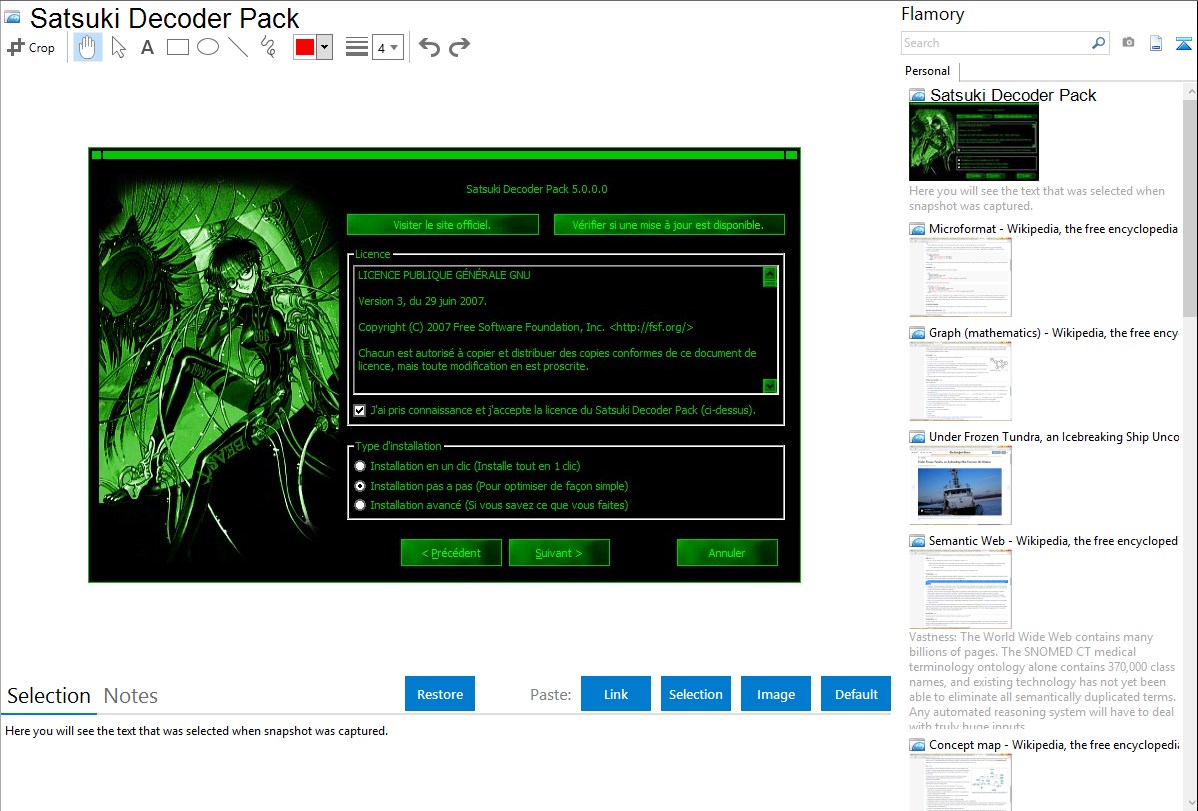Click the line thickness icon
The image size is (1198, 811).
[x=357, y=47]
